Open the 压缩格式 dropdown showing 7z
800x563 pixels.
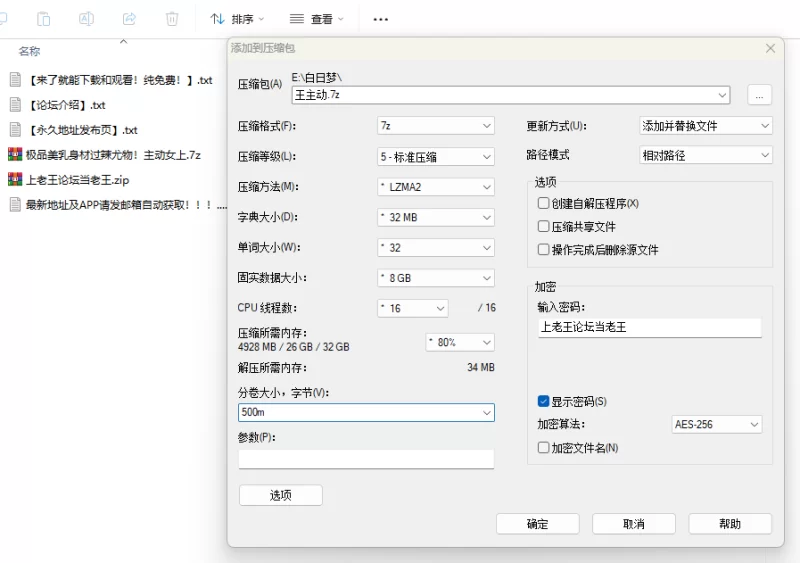pos(436,126)
